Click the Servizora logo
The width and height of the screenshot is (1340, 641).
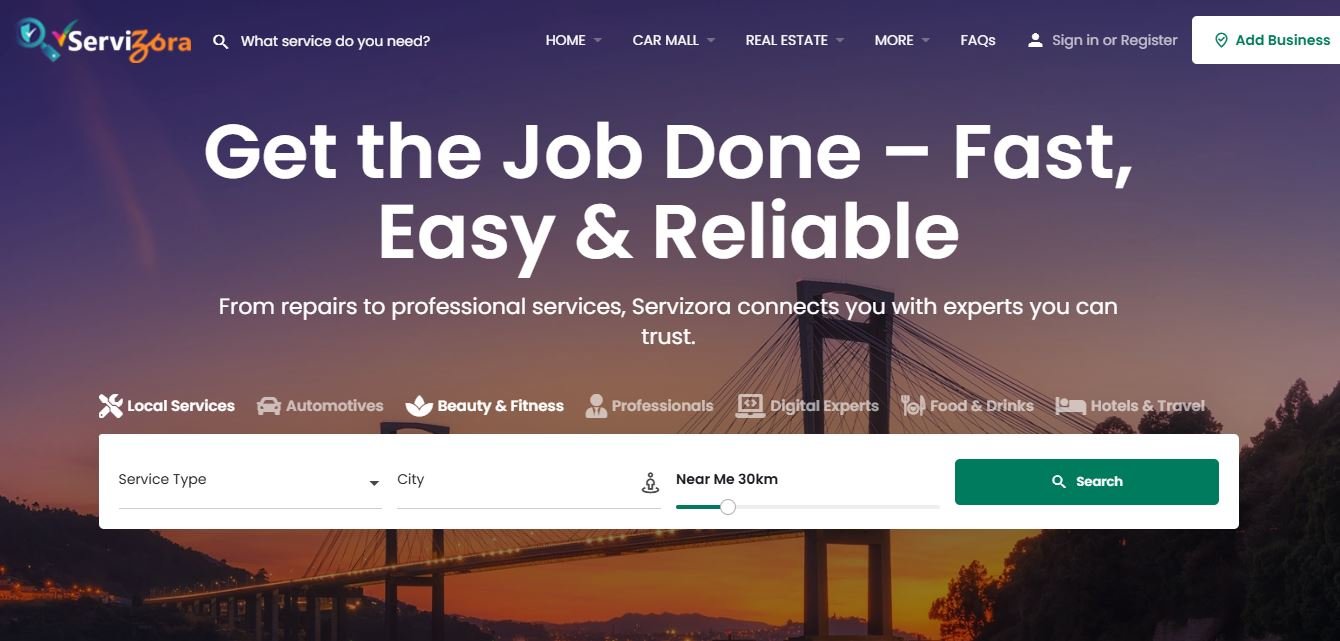(x=104, y=40)
